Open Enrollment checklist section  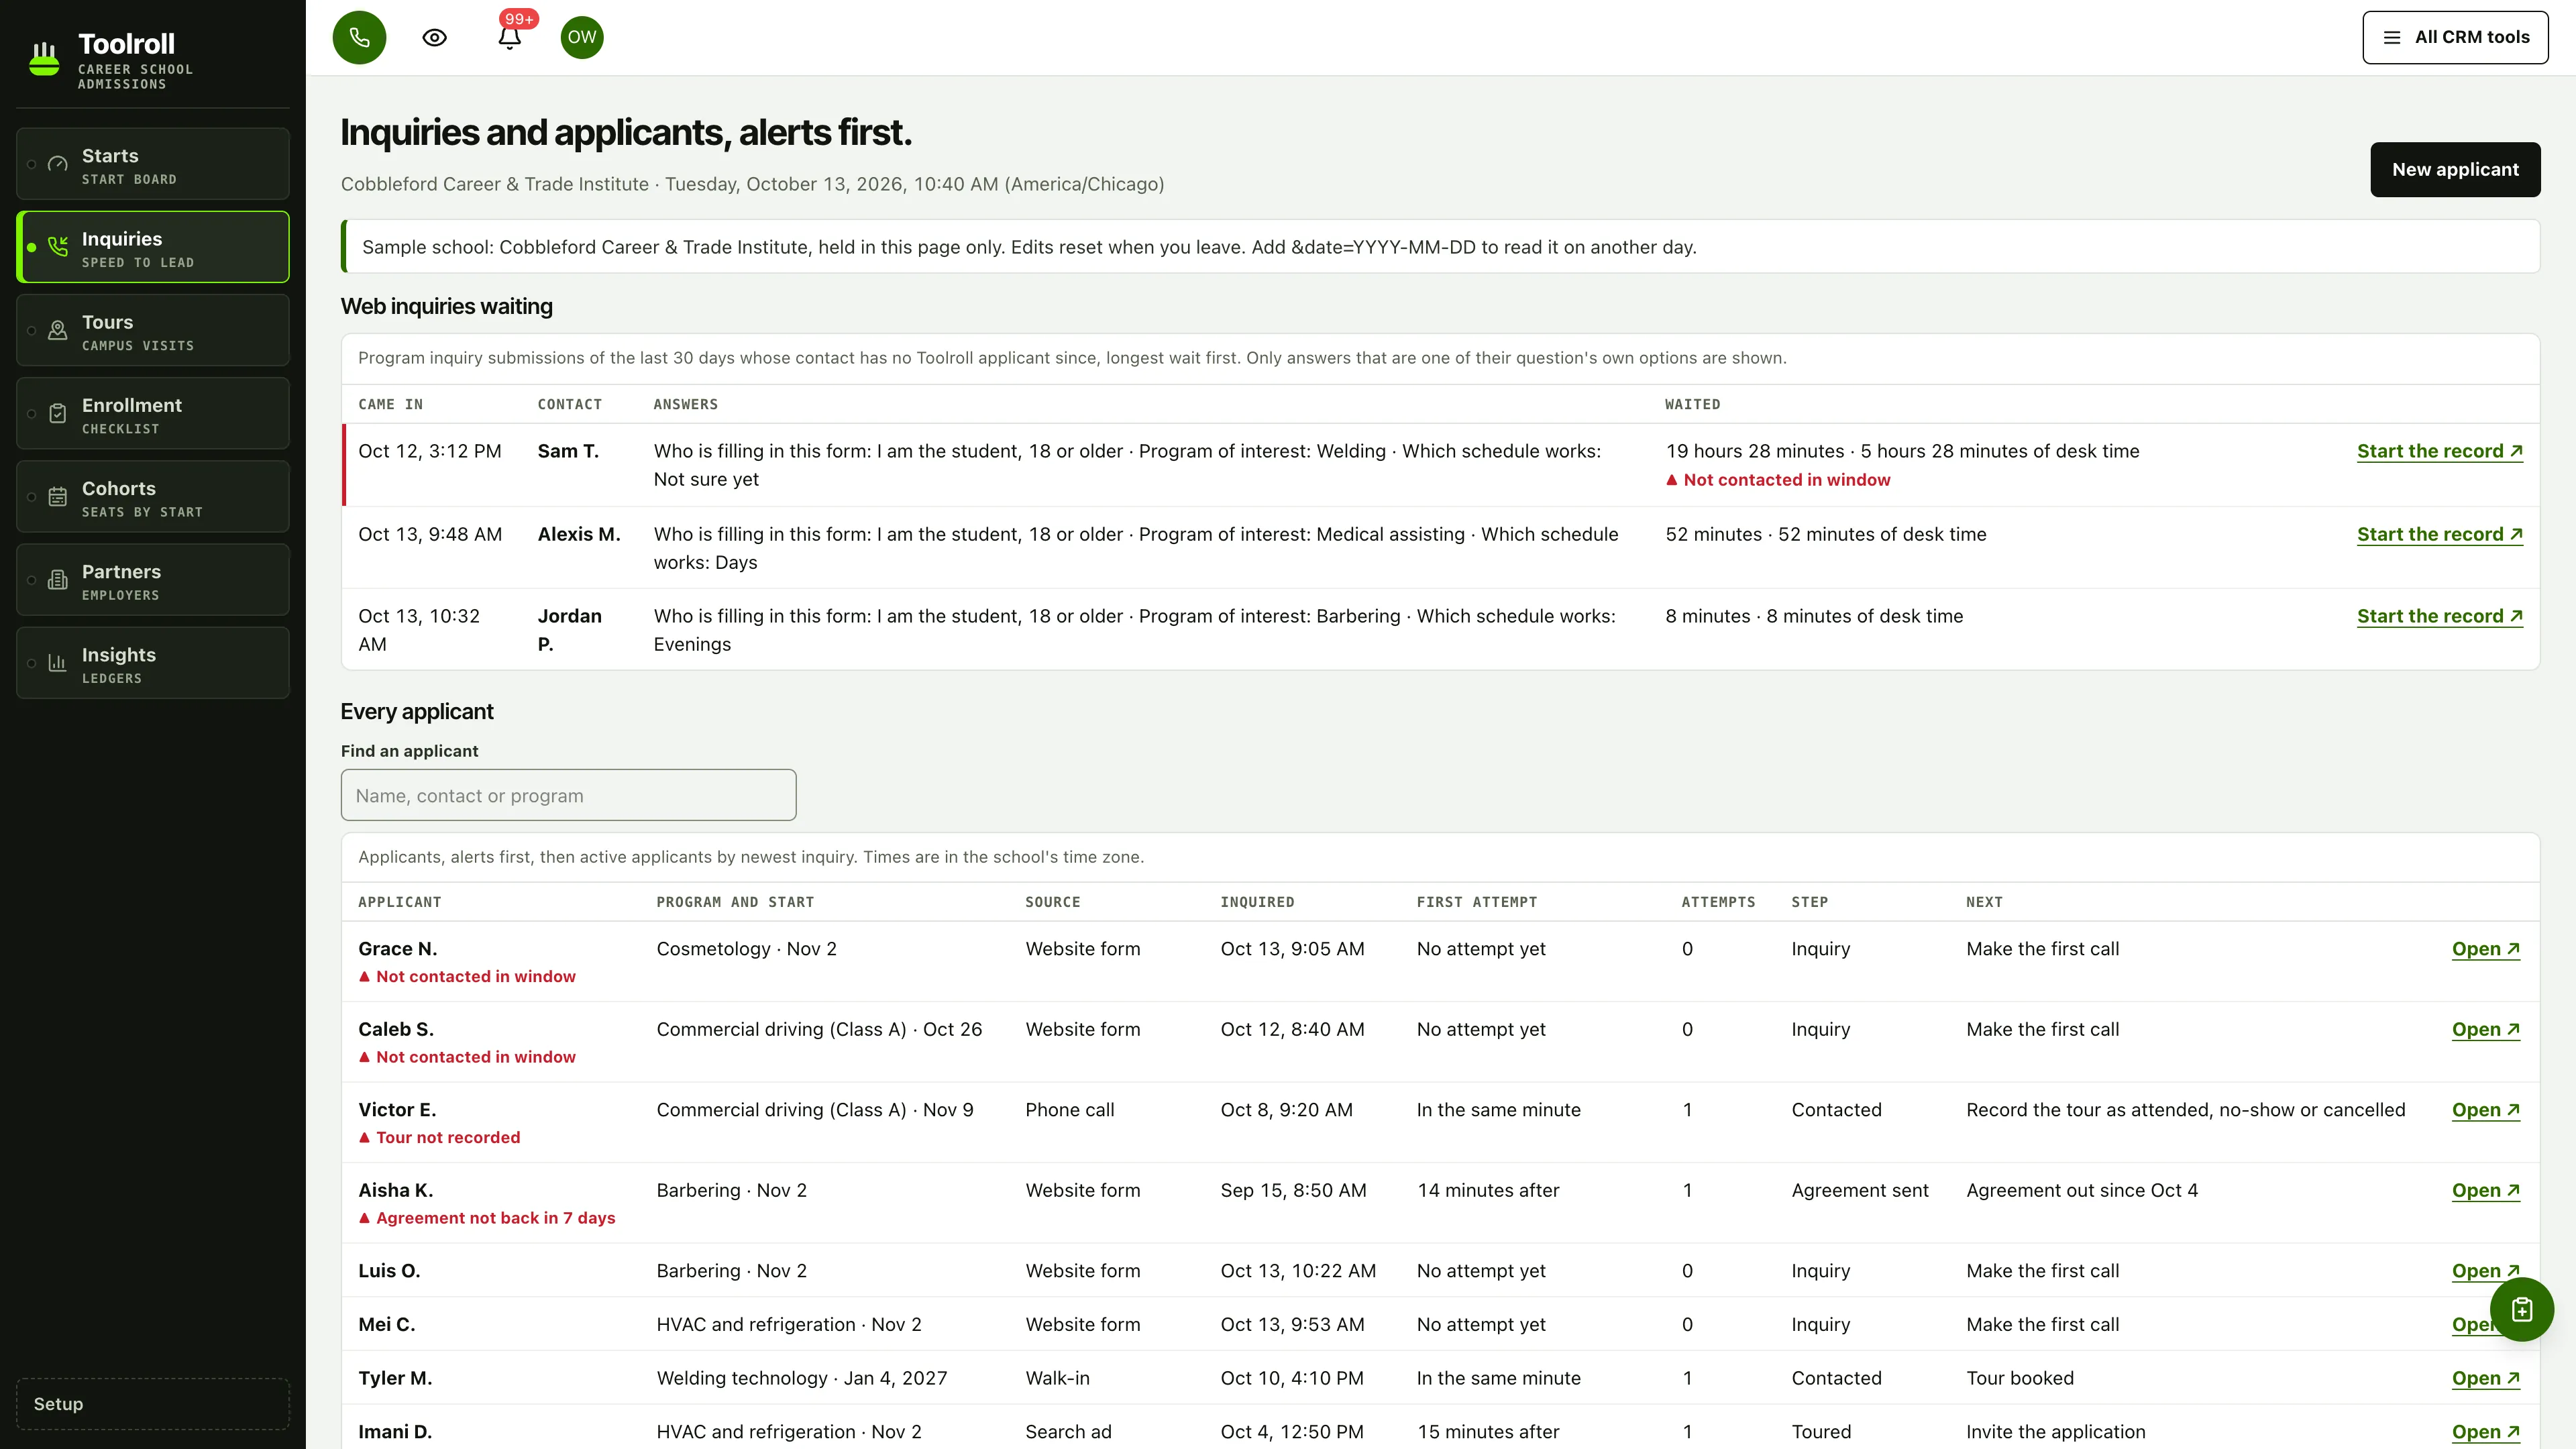tap(153, 413)
